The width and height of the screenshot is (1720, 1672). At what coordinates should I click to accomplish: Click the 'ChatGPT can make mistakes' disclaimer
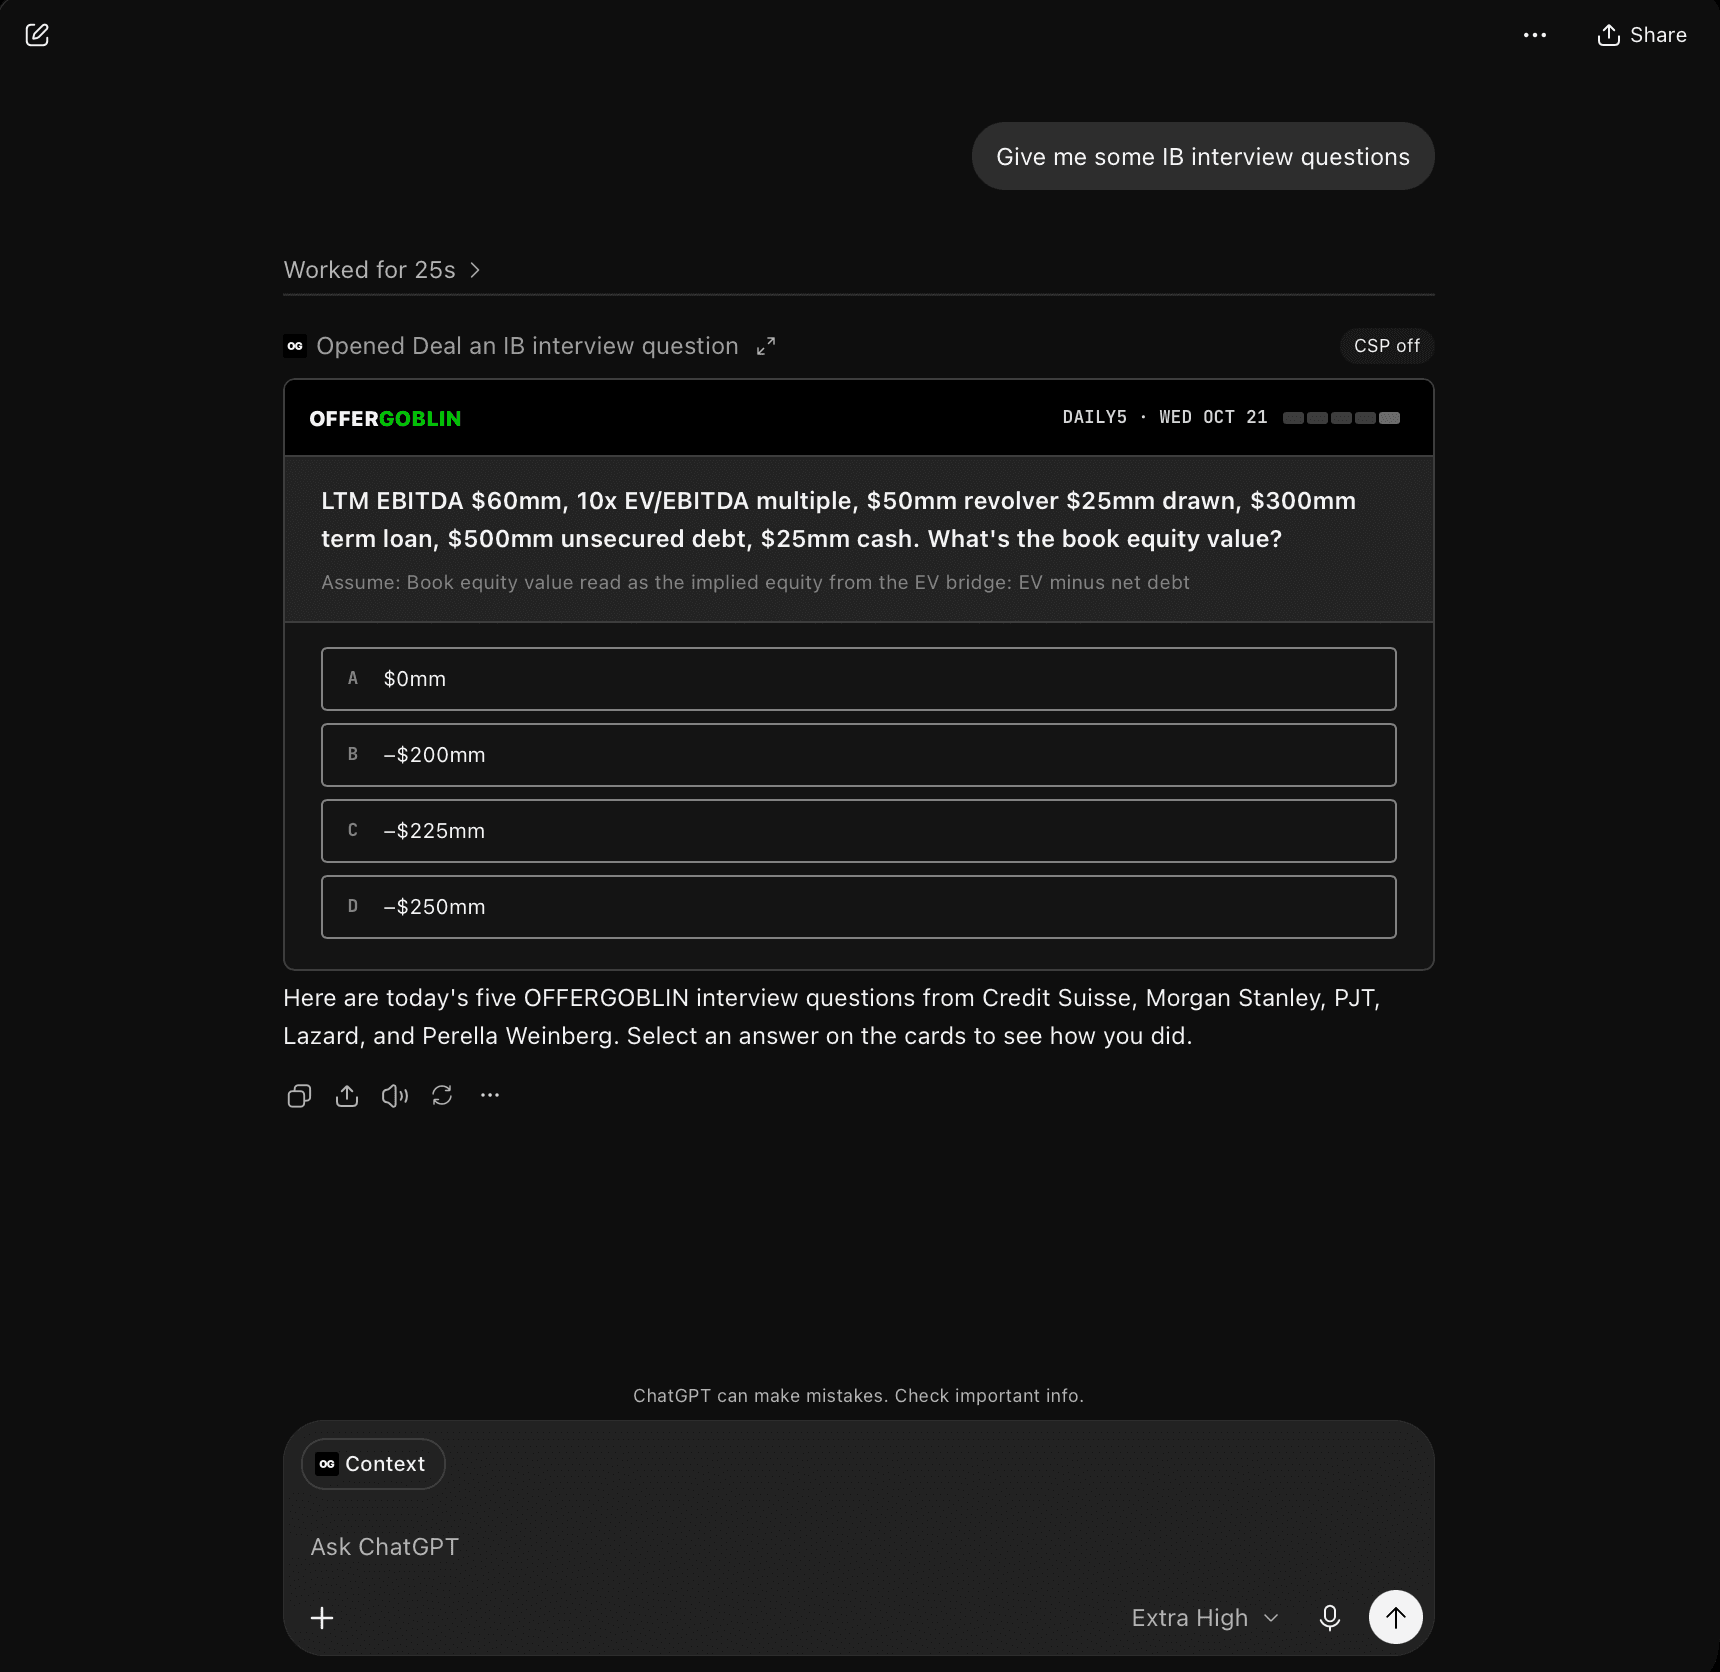click(858, 1396)
